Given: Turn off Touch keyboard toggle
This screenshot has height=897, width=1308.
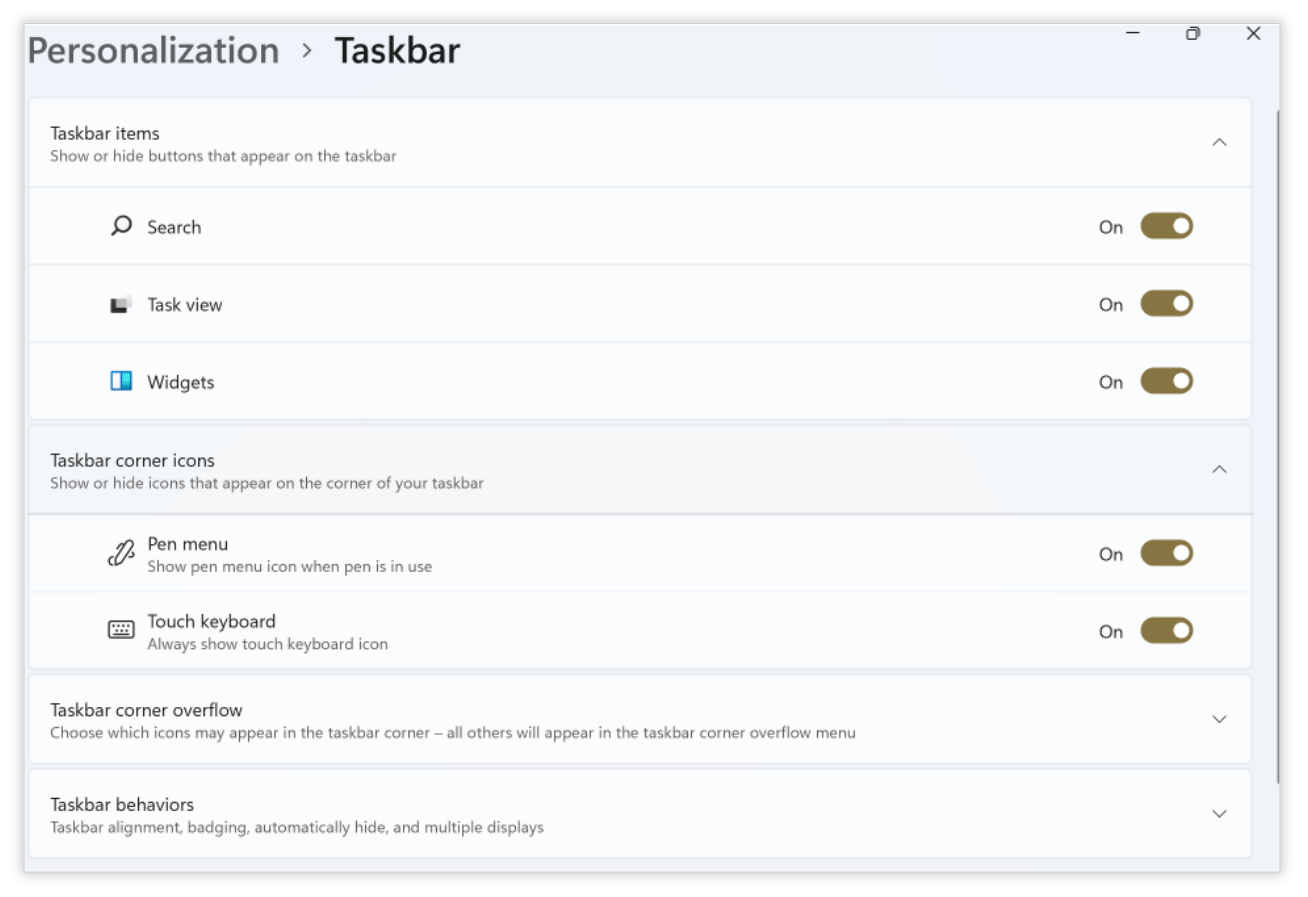Looking at the screenshot, I should [1166, 631].
